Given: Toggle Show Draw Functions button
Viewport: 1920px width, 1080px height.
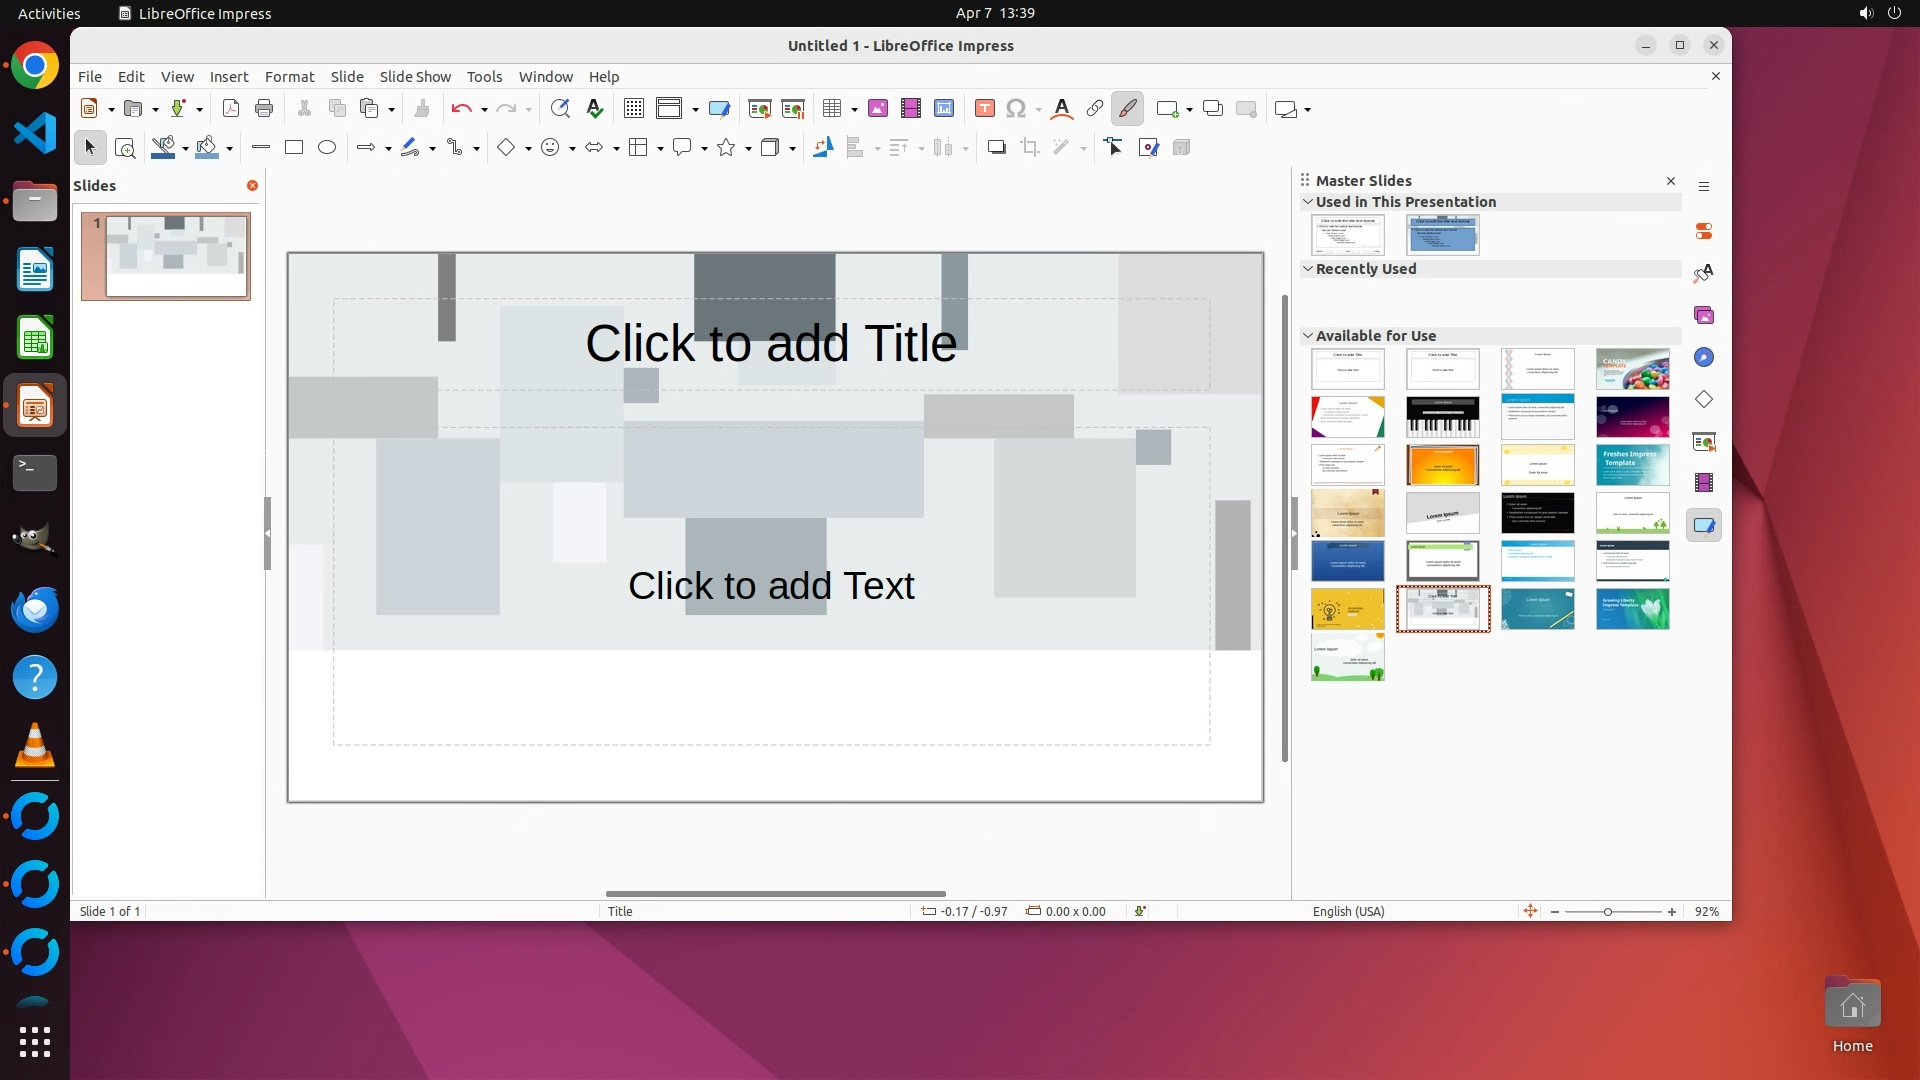Looking at the screenshot, I should point(1127,109).
